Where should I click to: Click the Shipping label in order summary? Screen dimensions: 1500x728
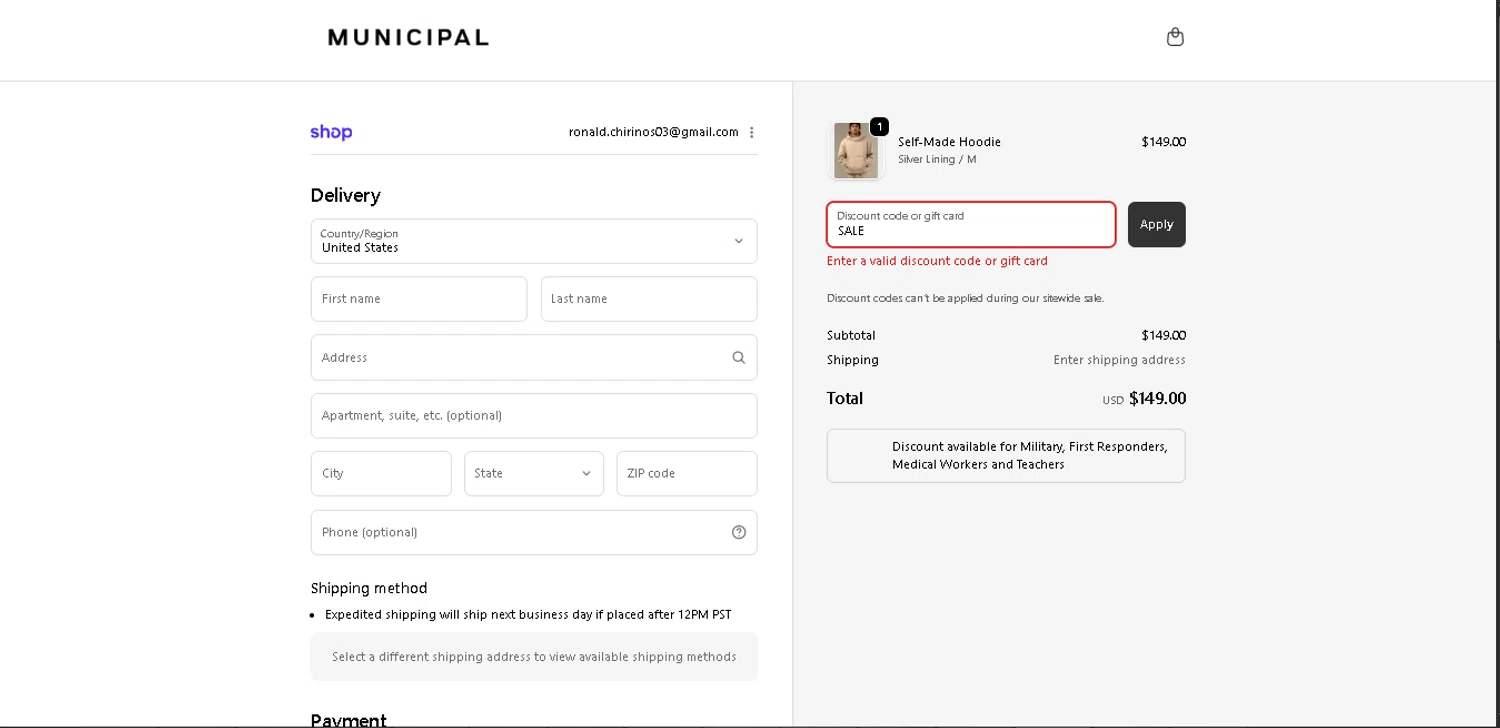click(853, 360)
